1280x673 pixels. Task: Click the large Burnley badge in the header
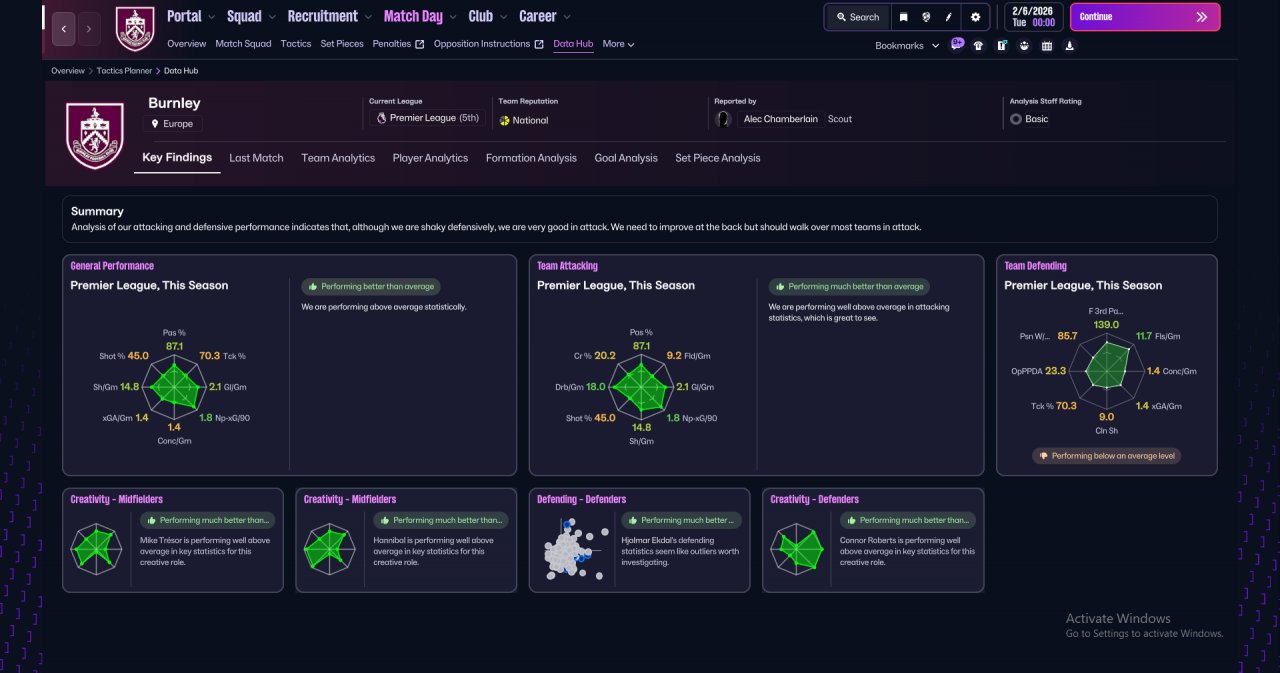pyautogui.click(x=94, y=135)
